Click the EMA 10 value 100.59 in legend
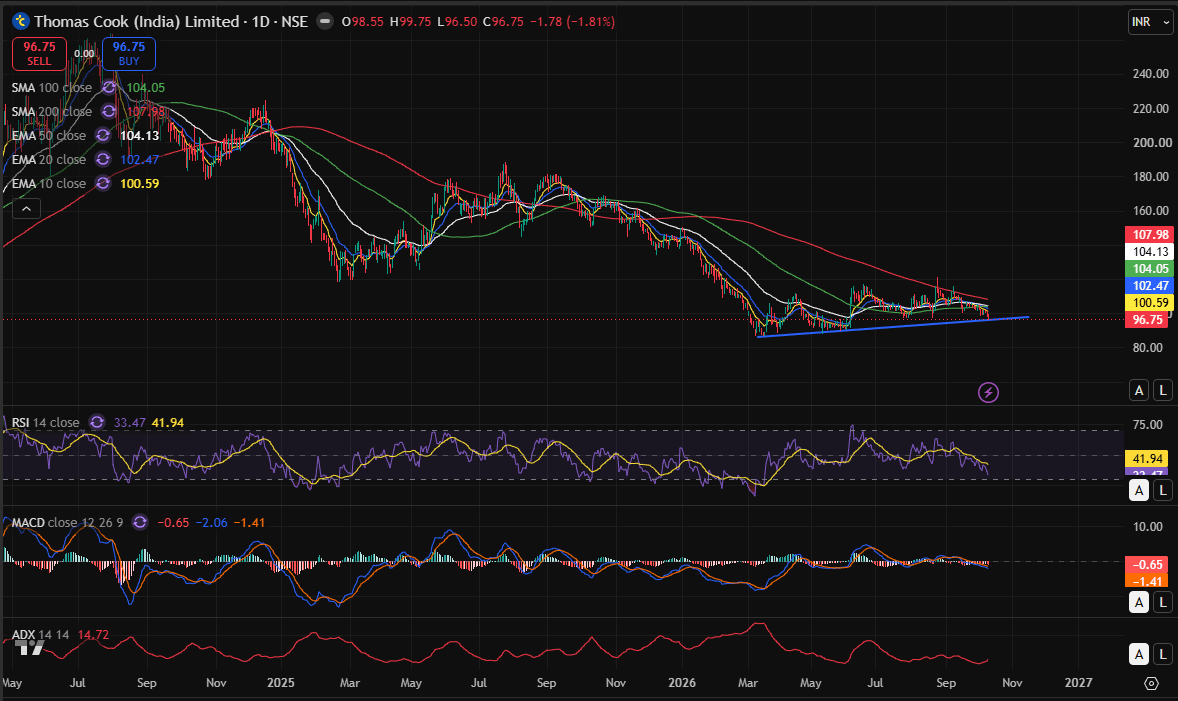 pos(140,183)
